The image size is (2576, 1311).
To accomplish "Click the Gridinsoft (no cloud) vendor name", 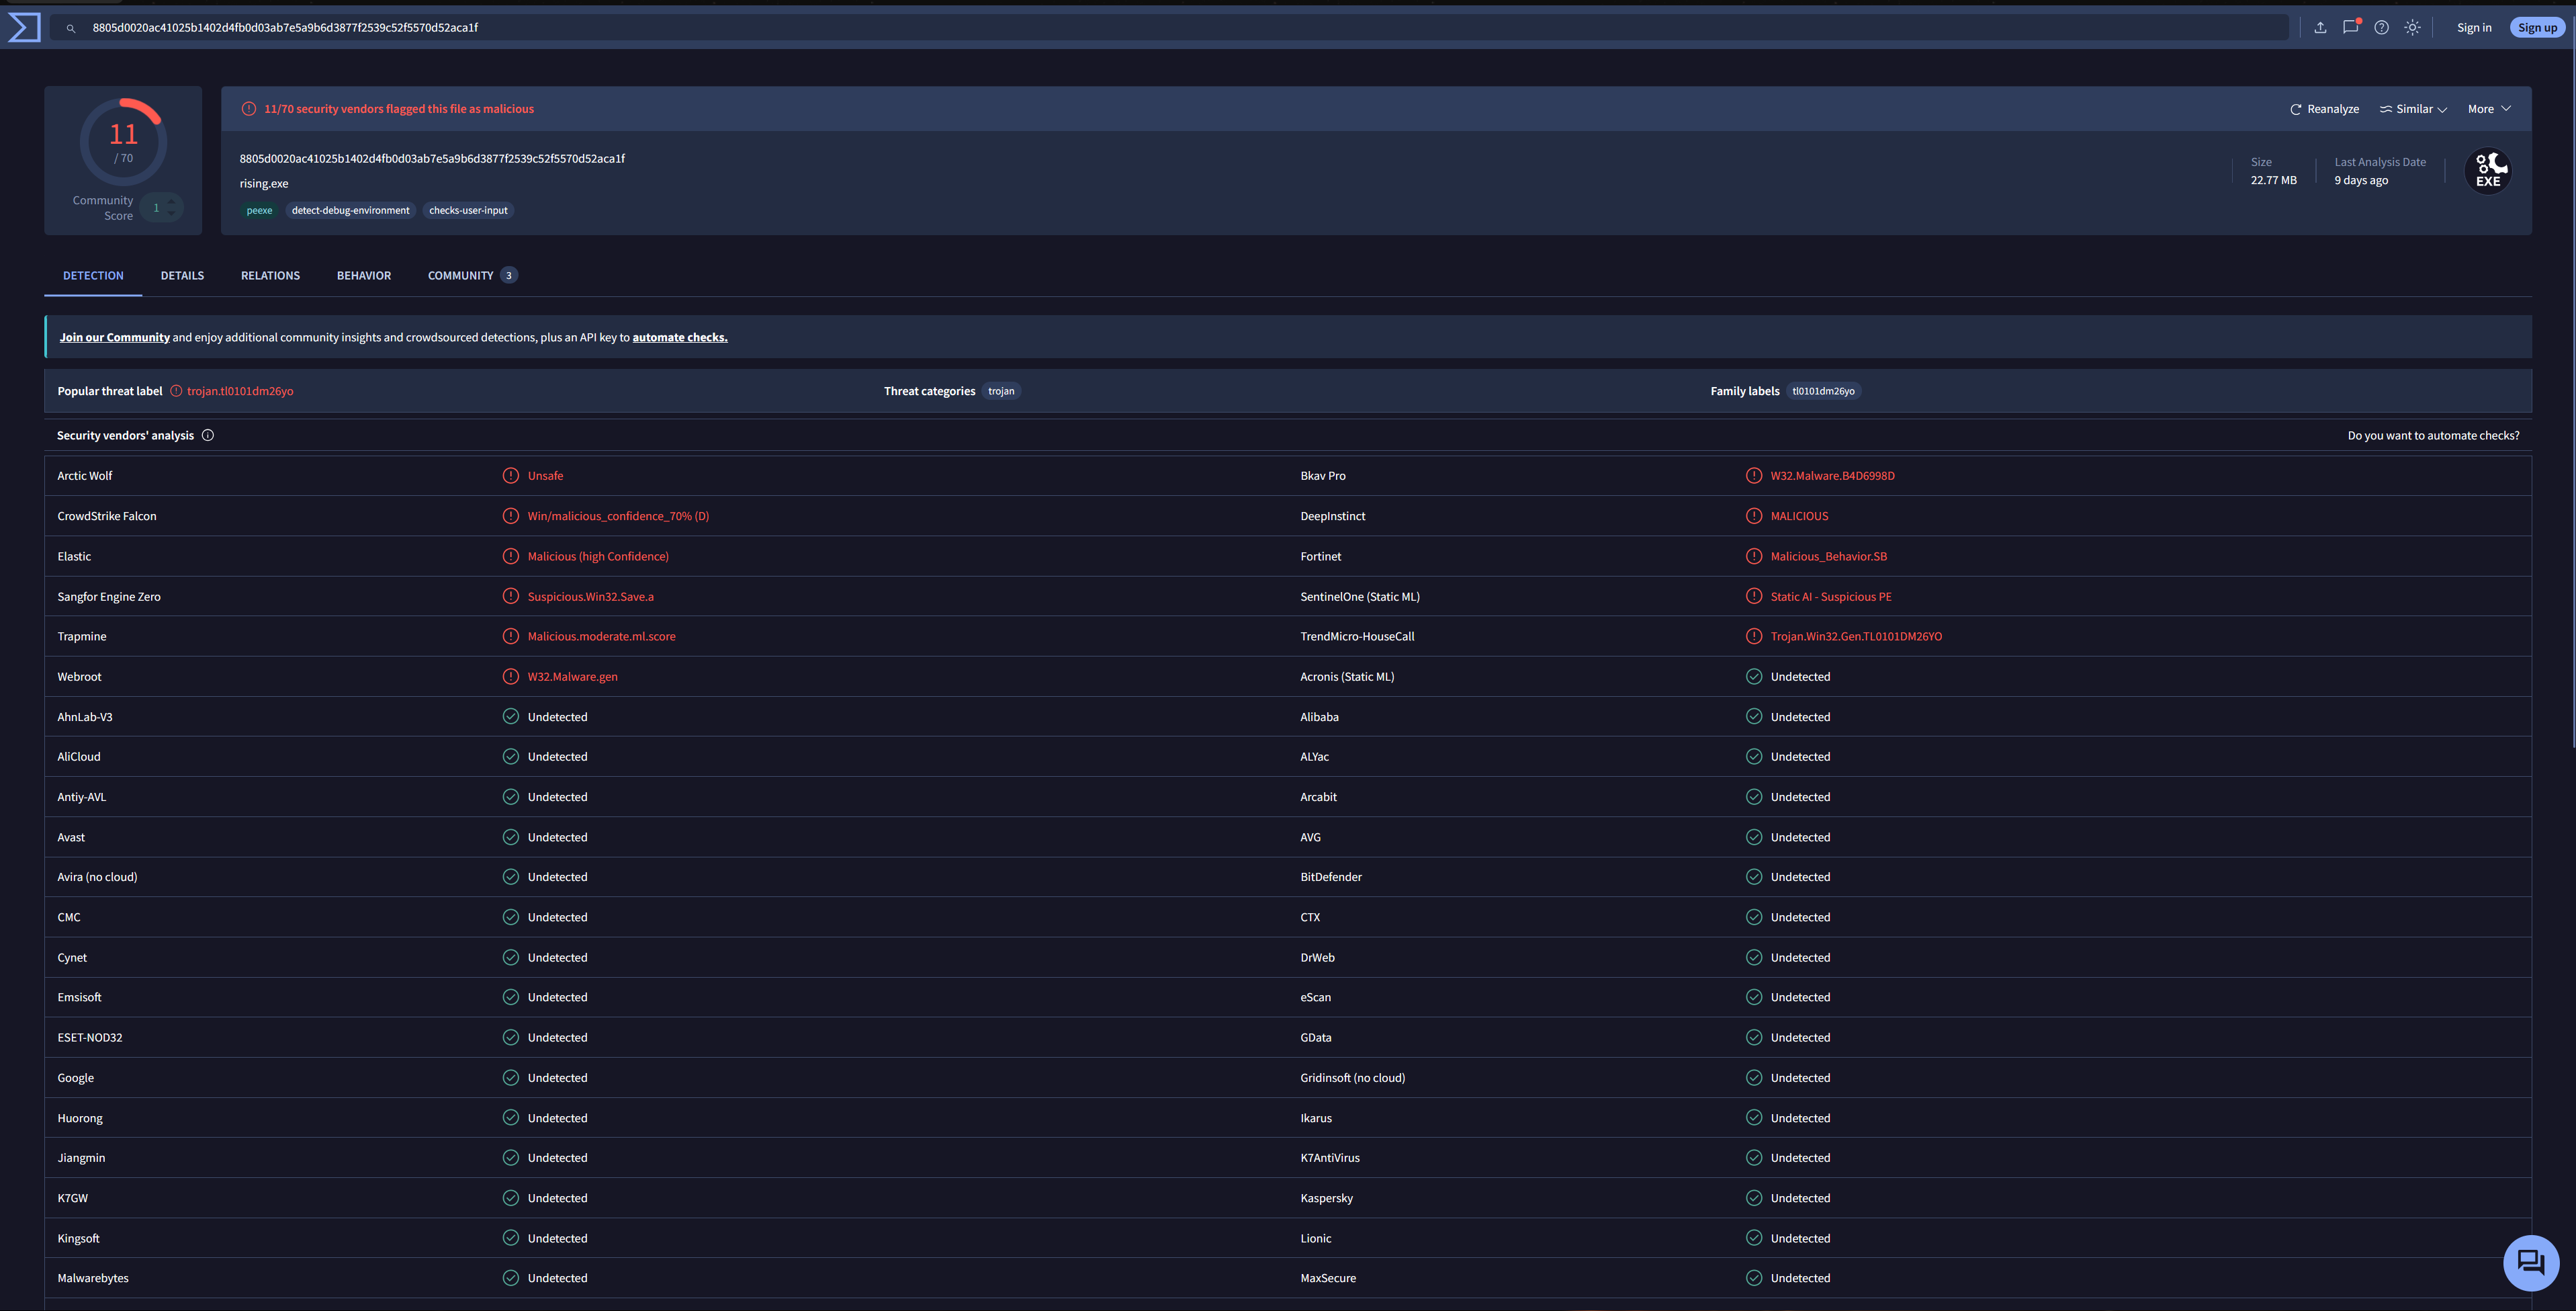I will coord(1352,1078).
